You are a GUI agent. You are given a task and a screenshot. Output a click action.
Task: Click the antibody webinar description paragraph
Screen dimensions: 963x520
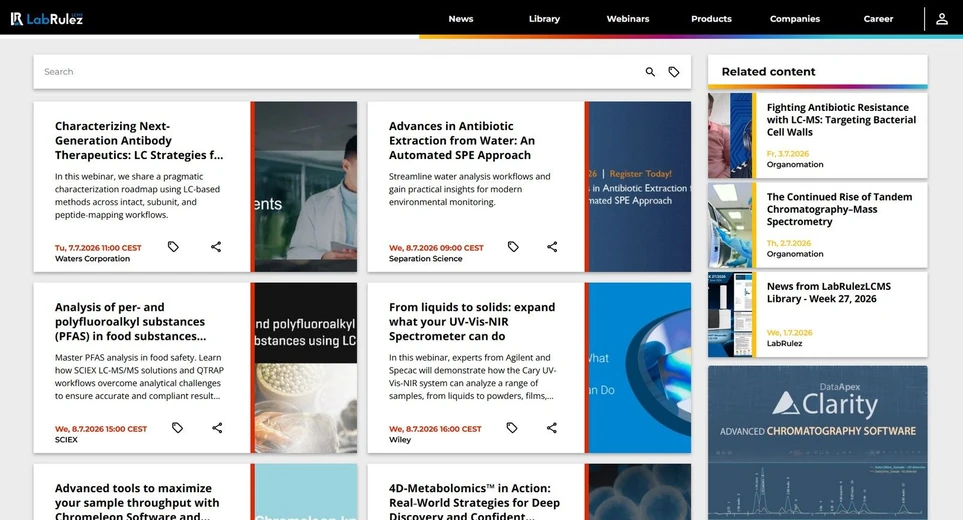tap(138, 196)
